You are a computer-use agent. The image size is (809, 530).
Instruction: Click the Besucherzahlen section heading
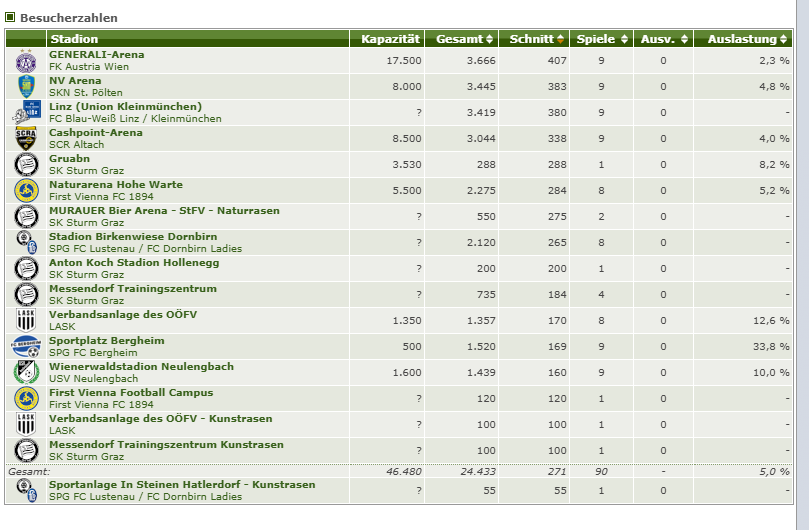click(69, 18)
